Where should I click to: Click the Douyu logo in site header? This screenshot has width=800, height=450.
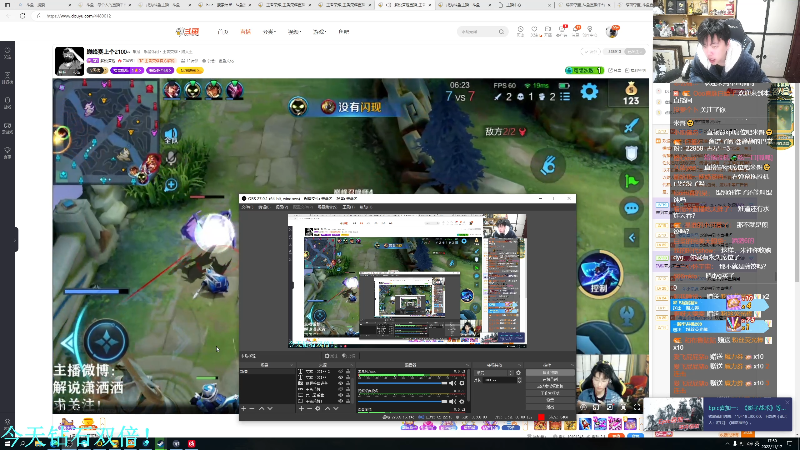click(x=187, y=32)
